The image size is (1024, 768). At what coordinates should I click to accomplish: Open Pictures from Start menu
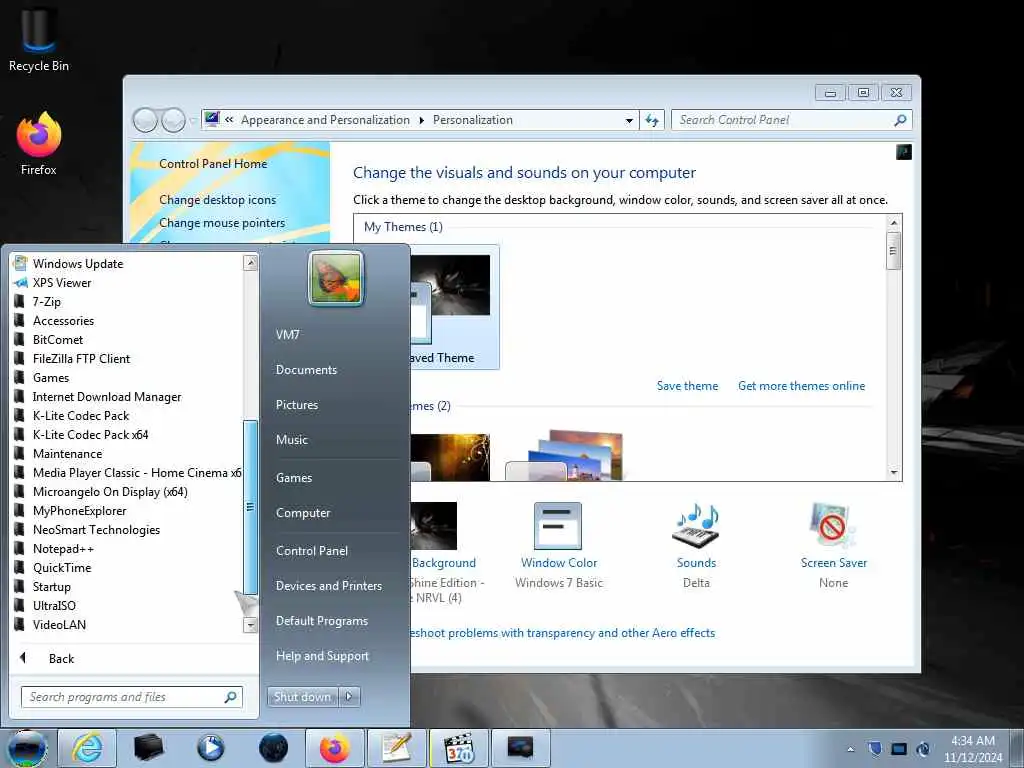pos(297,405)
